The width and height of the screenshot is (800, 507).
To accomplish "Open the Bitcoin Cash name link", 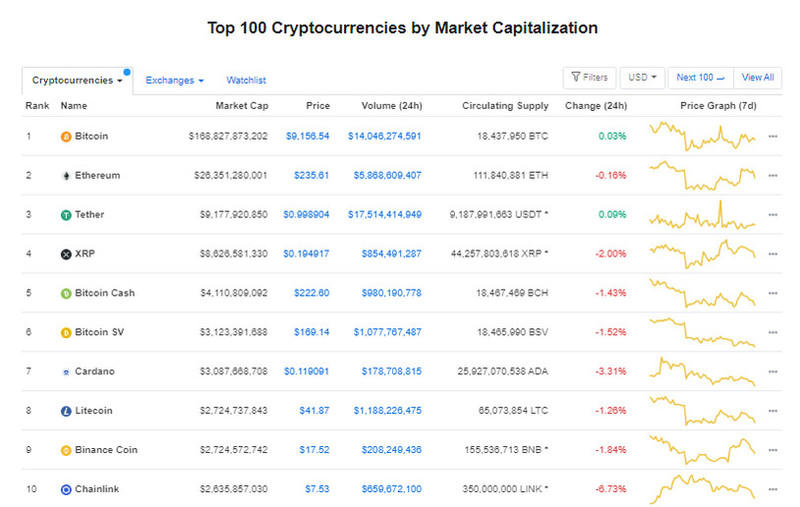I will click(105, 293).
